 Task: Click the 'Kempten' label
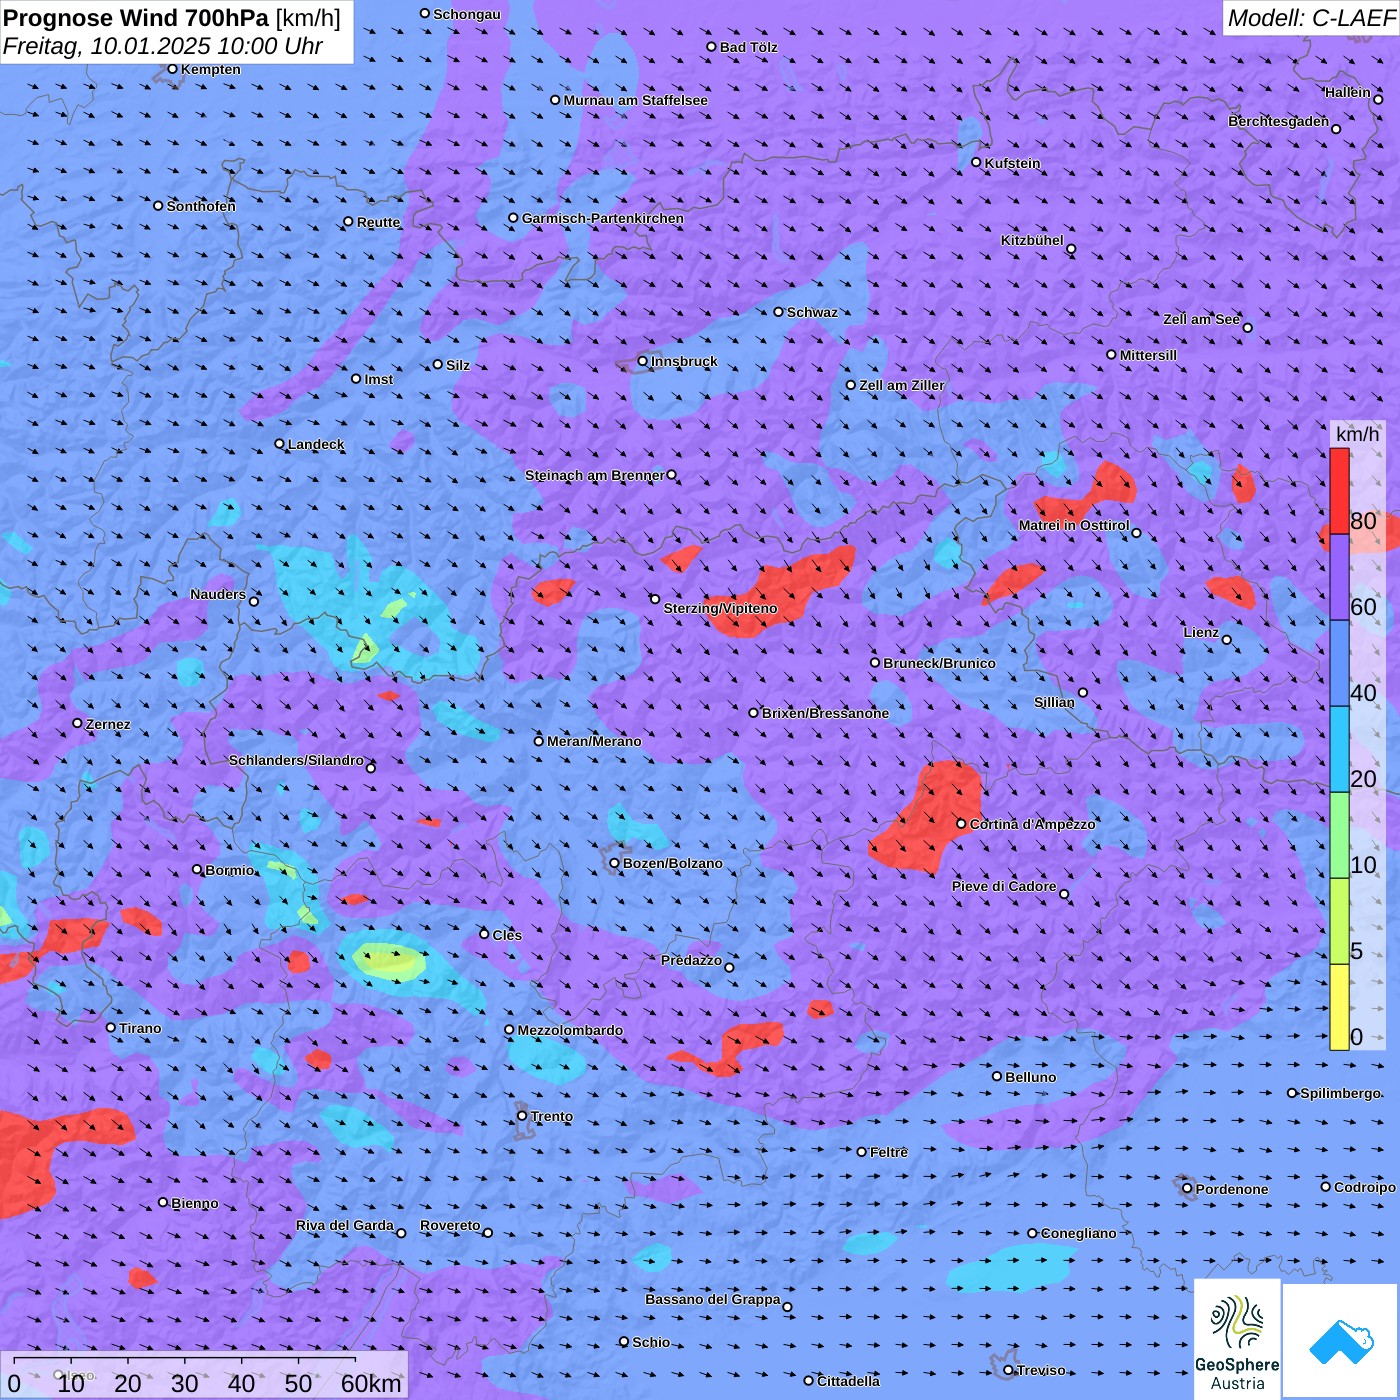click(x=211, y=69)
